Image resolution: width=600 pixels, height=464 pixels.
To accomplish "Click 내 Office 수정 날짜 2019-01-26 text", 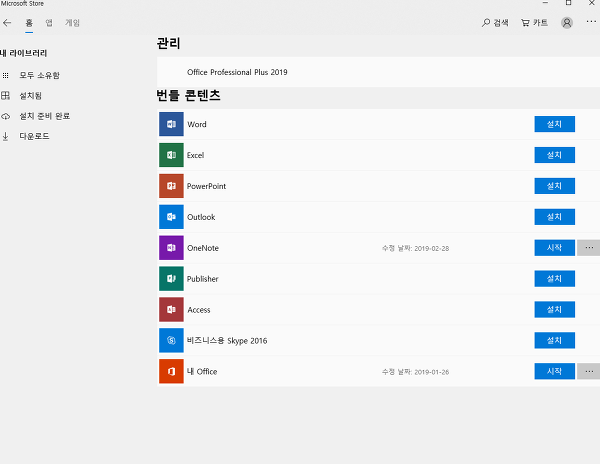I will [416, 372].
